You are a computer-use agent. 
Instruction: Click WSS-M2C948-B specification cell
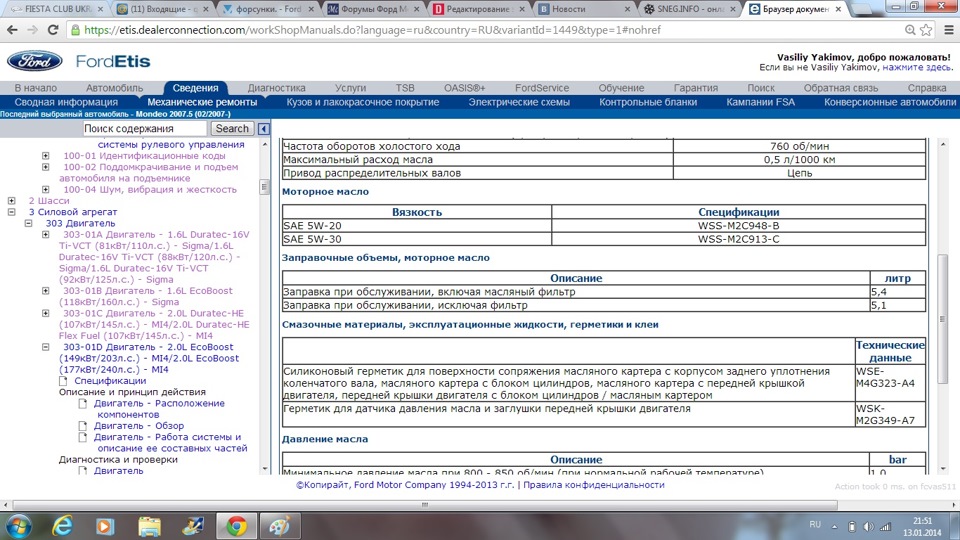pos(738,225)
